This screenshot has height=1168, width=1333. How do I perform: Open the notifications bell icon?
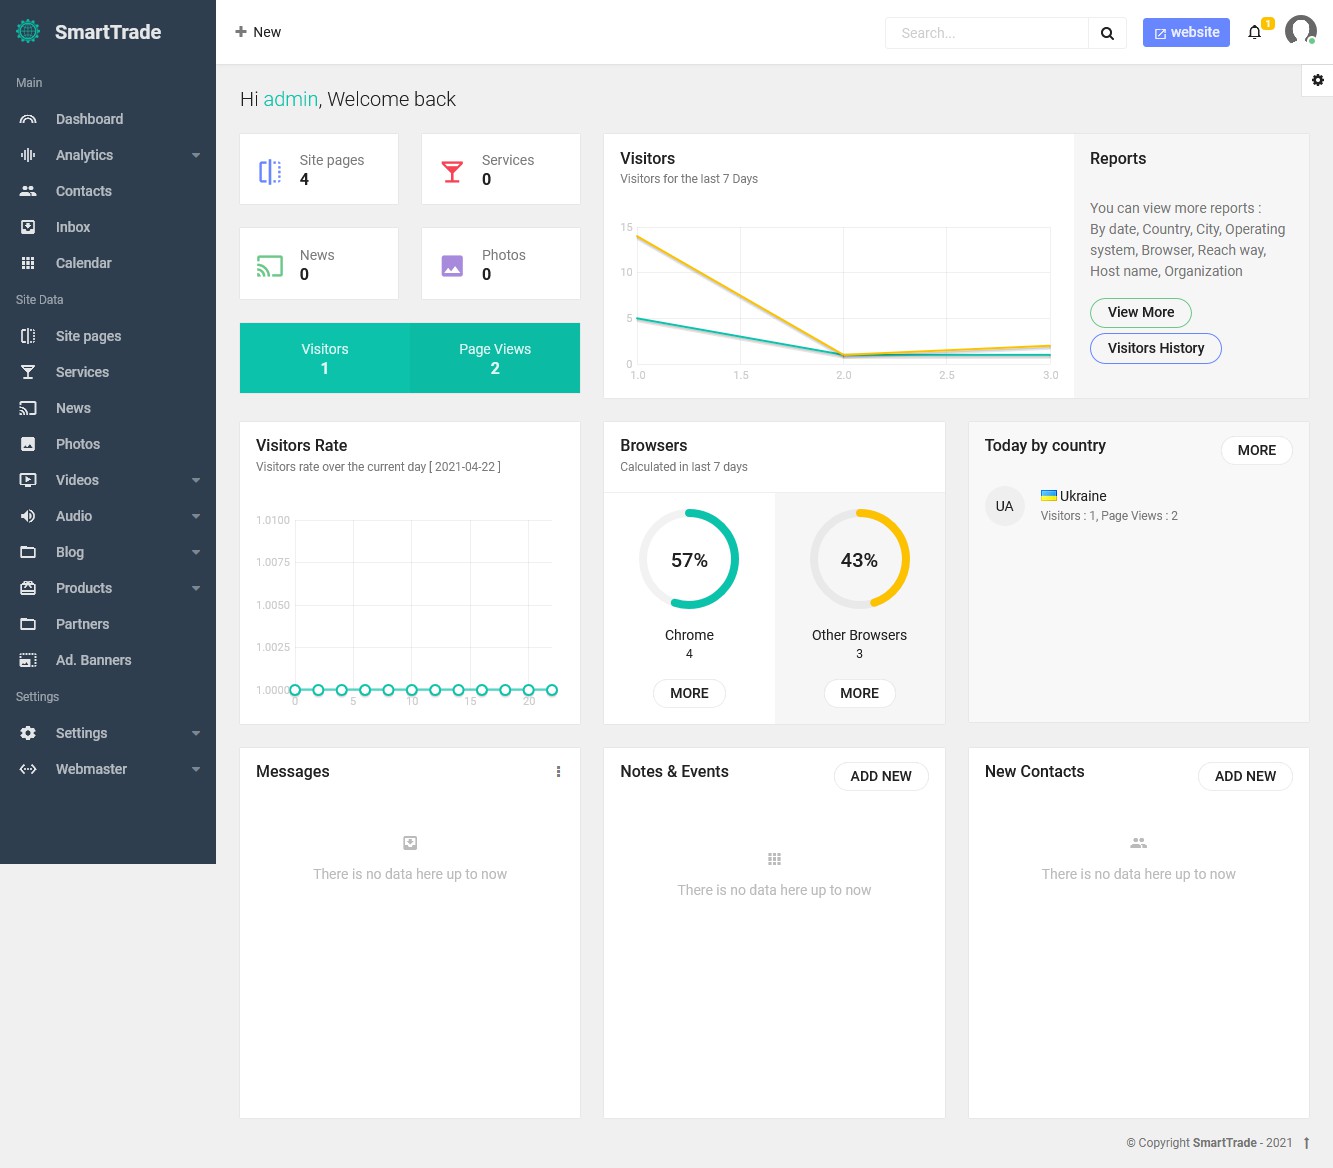1254,32
